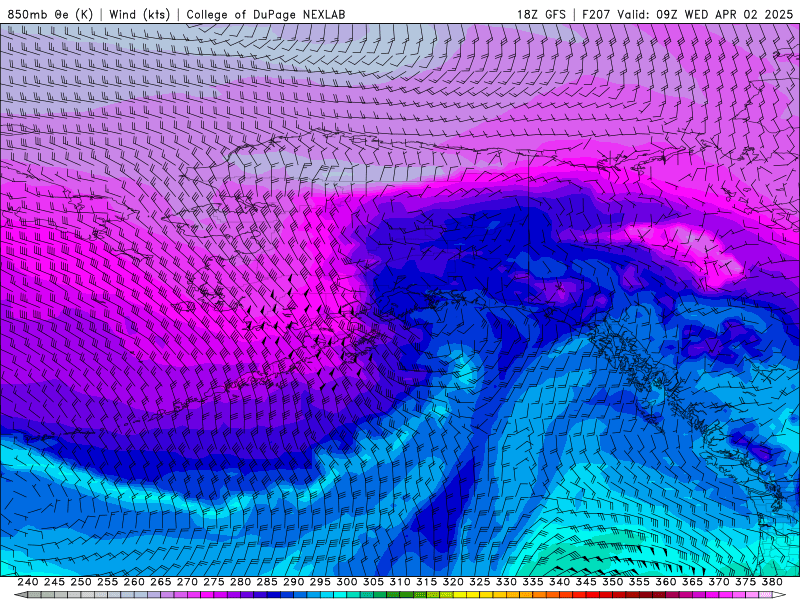Screen dimensions: 800x600
Task: Select the 245 value on the color scale
Action: [x=54, y=582]
